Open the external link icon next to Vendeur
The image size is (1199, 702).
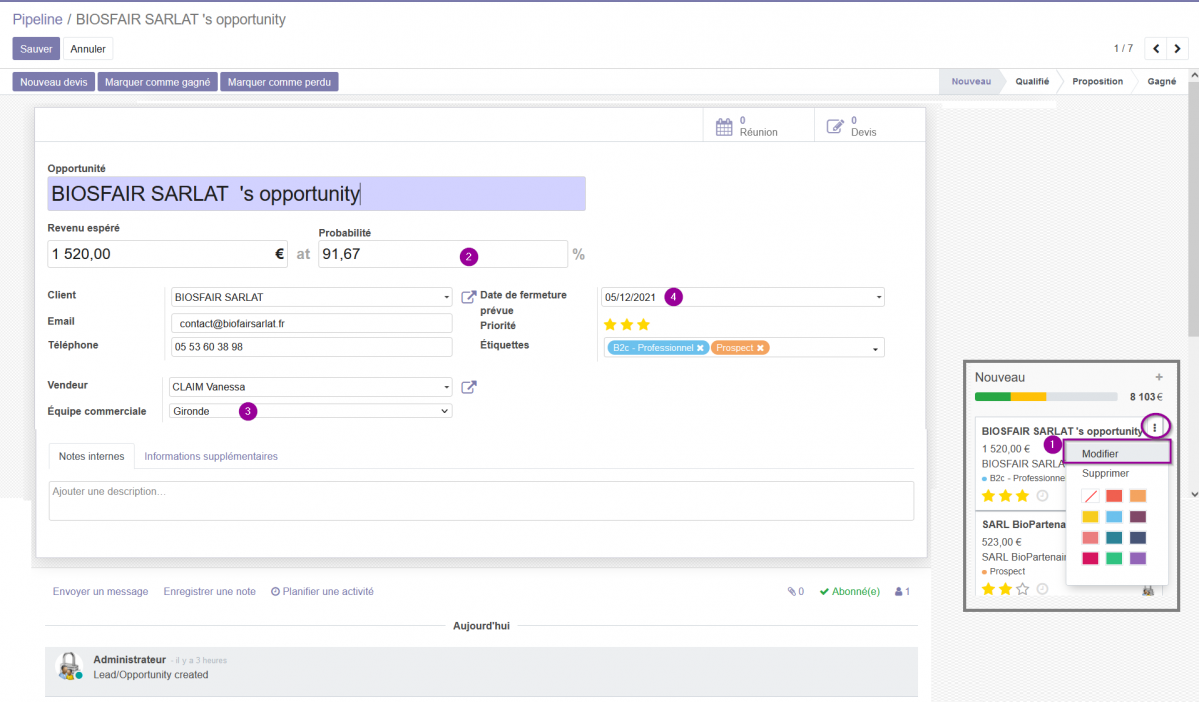click(x=469, y=387)
